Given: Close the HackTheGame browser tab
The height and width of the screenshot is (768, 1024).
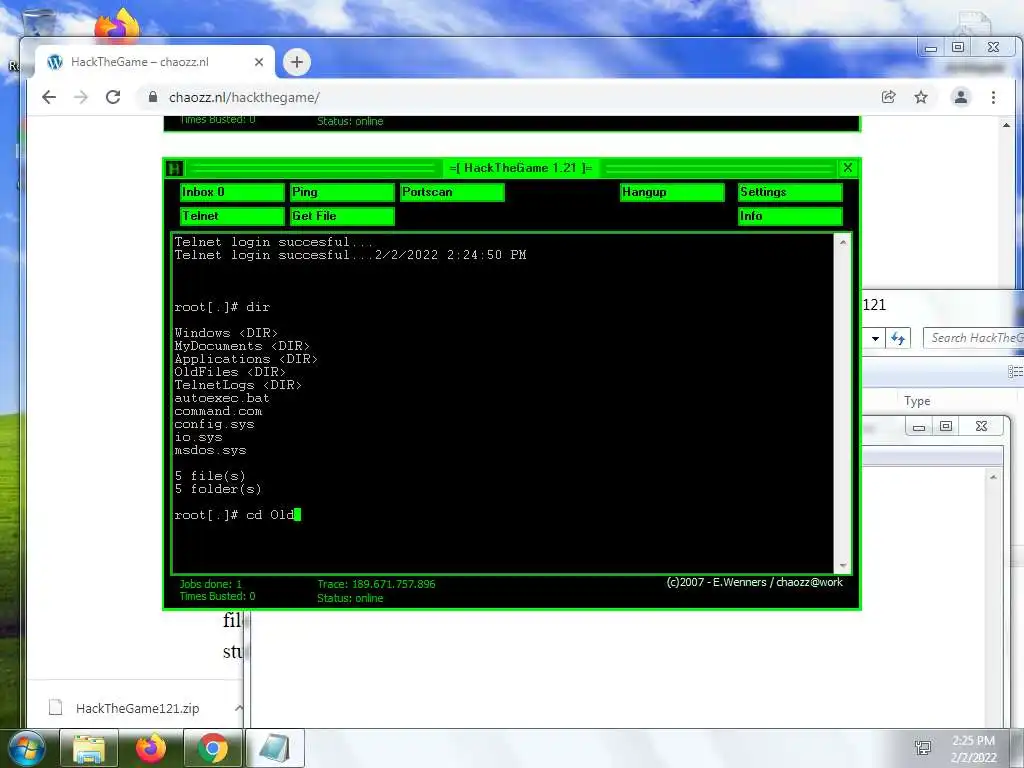Looking at the screenshot, I should pos(259,62).
